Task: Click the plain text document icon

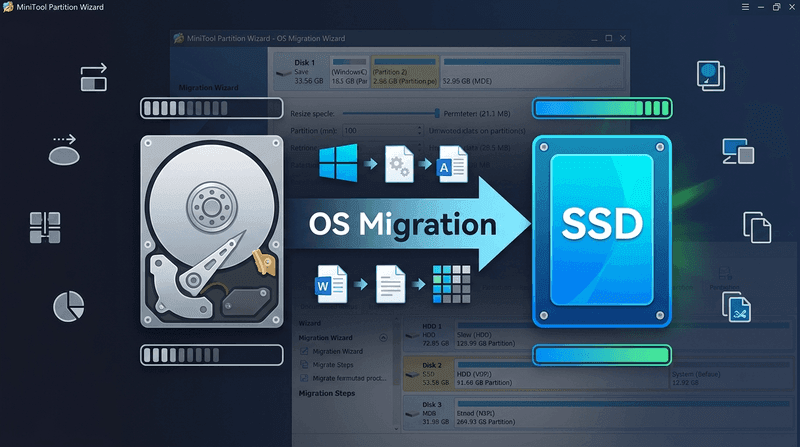Action: point(390,284)
